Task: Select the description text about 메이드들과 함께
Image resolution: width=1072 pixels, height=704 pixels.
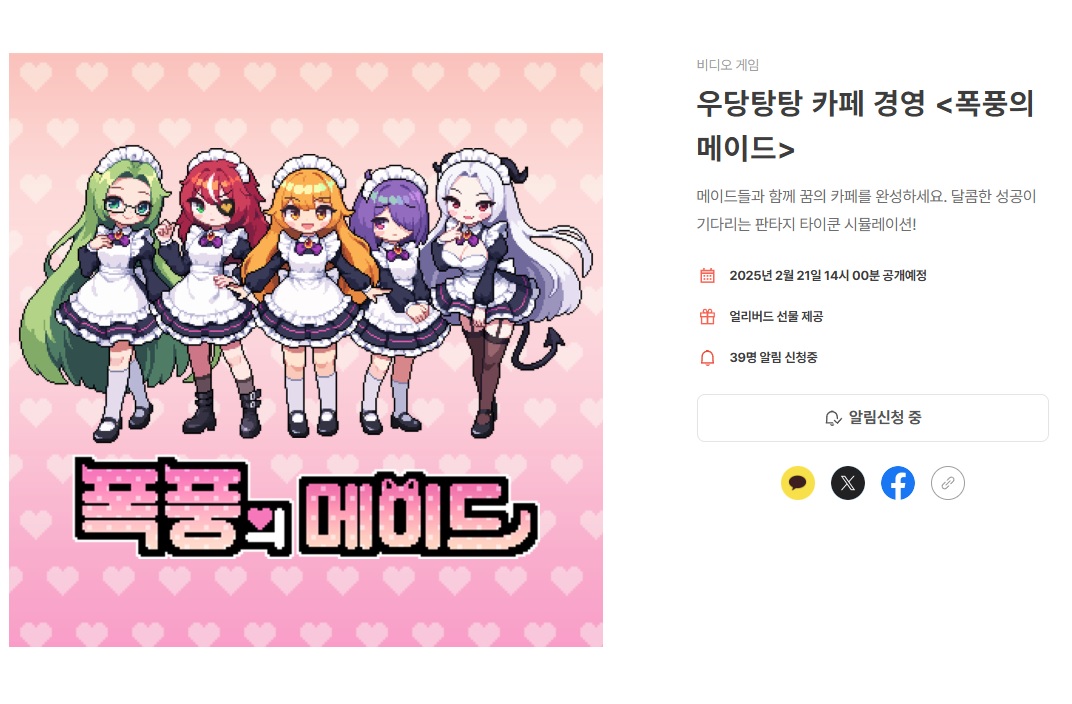Action: [x=866, y=210]
